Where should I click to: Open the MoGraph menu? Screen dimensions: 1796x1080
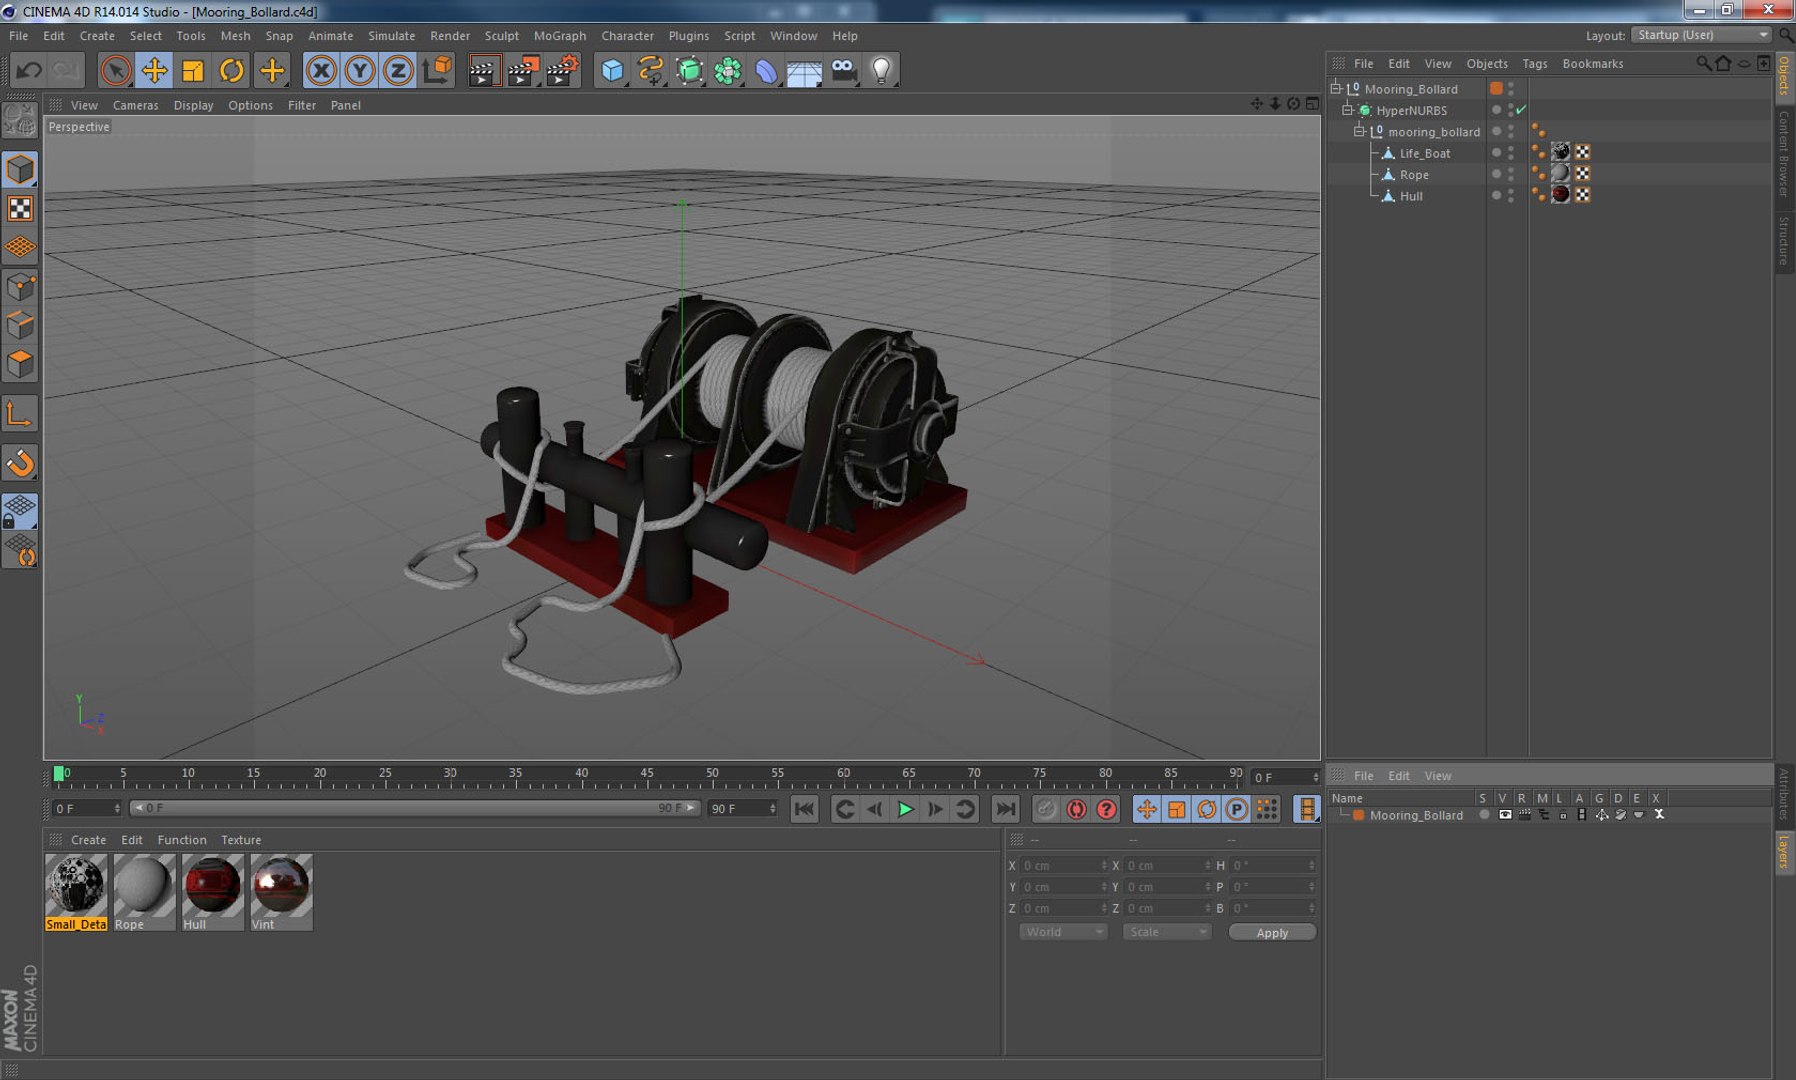click(559, 36)
